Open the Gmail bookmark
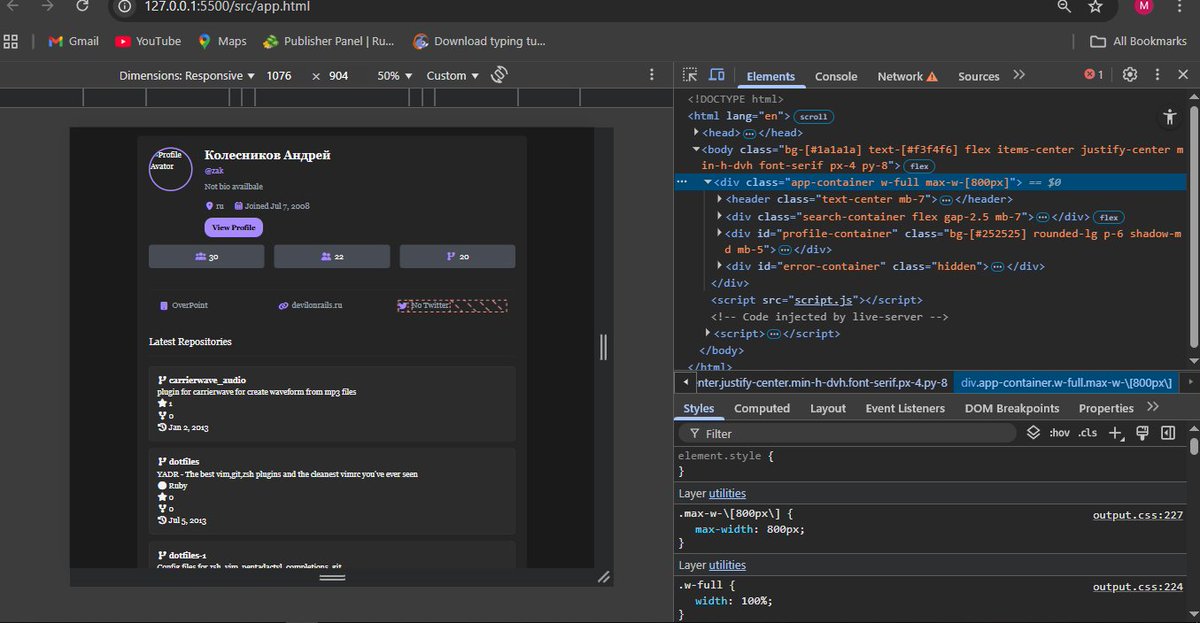The image size is (1200, 623). pyautogui.click(x=74, y=41)
